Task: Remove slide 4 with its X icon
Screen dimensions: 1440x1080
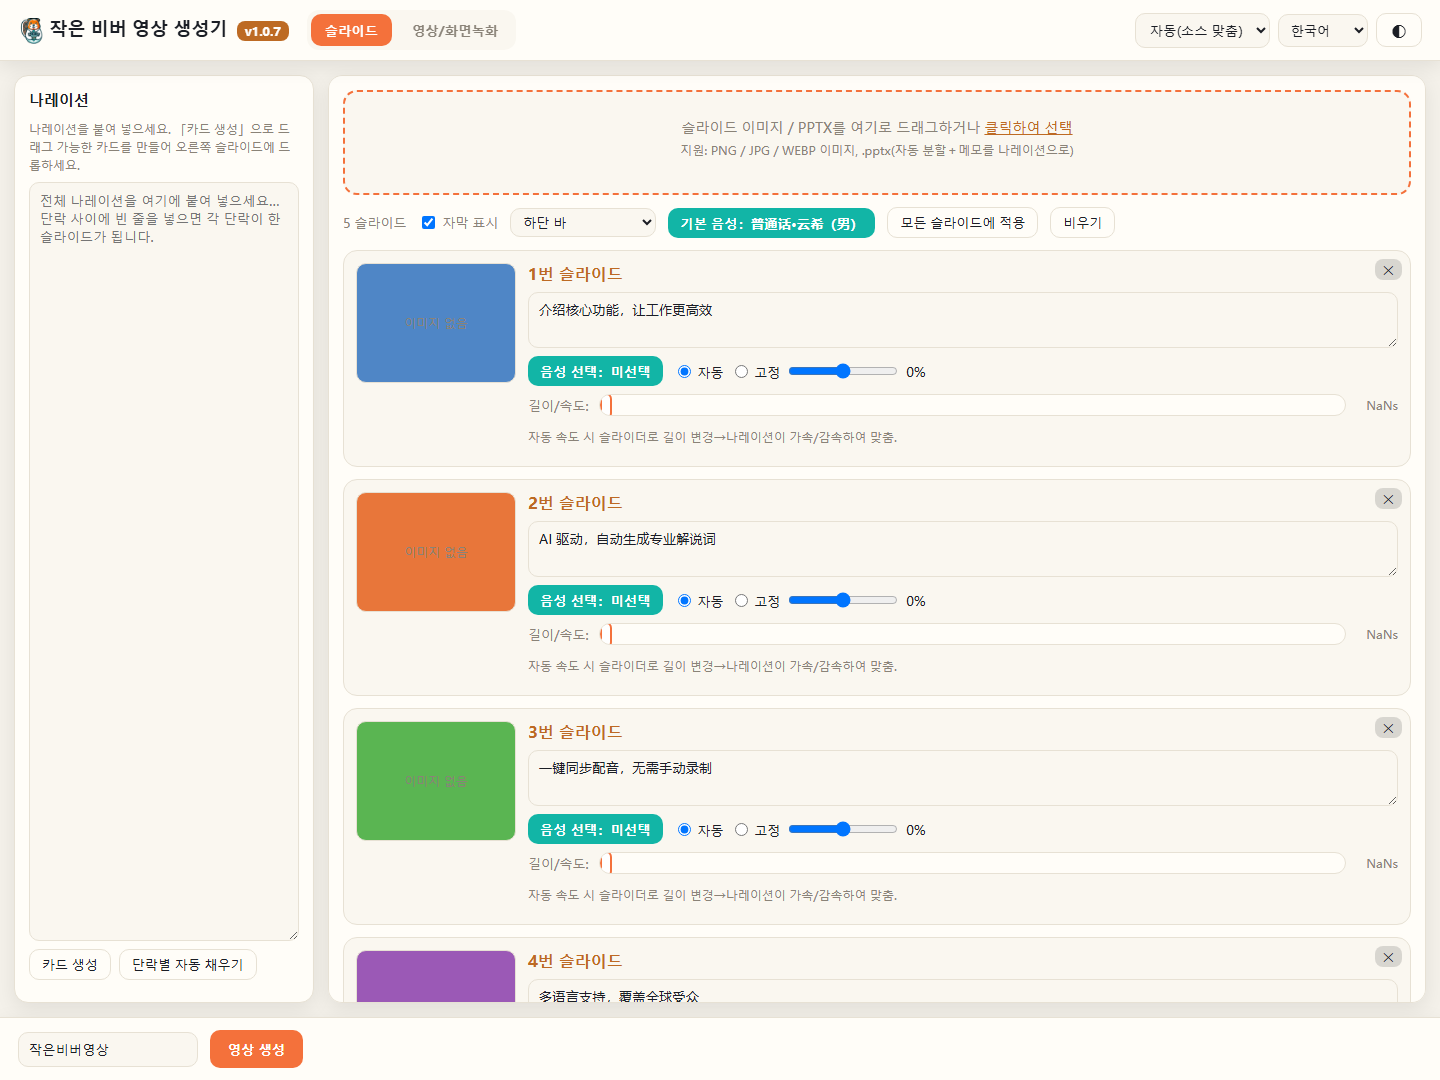Action: point(1388,957)
